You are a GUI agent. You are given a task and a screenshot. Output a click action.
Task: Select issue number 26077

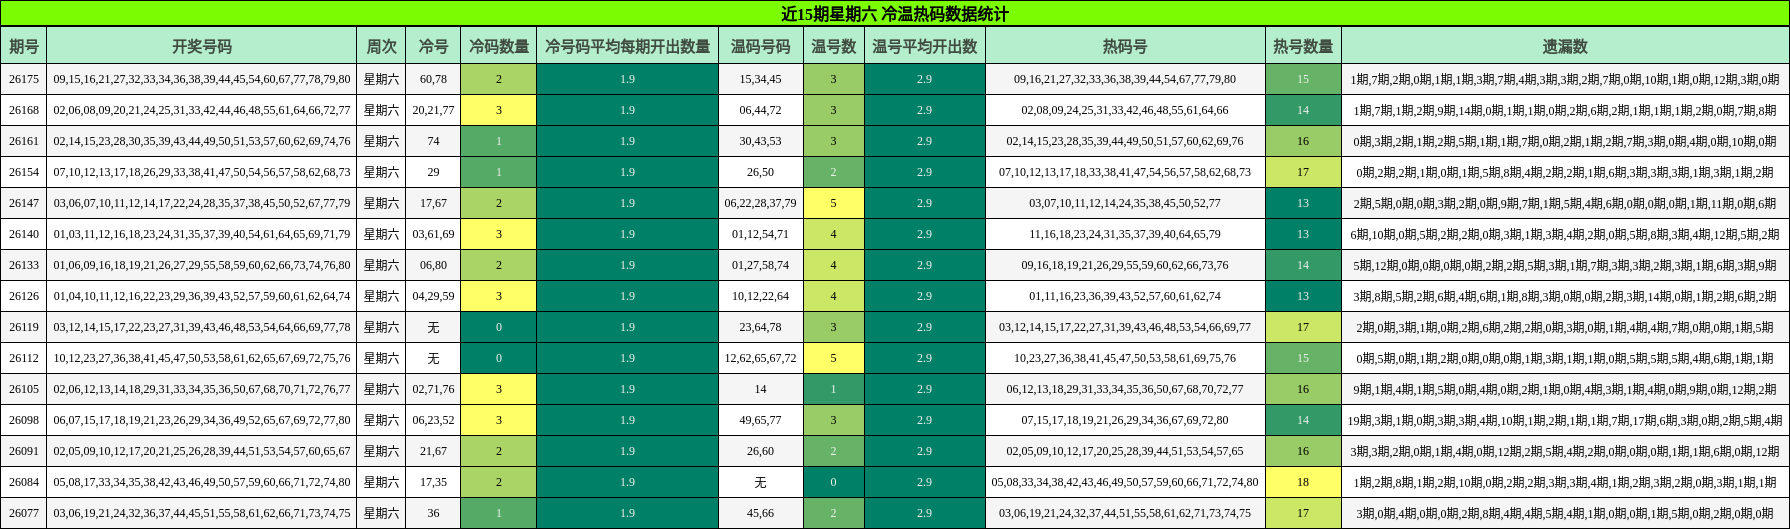(x=24, y=513)
